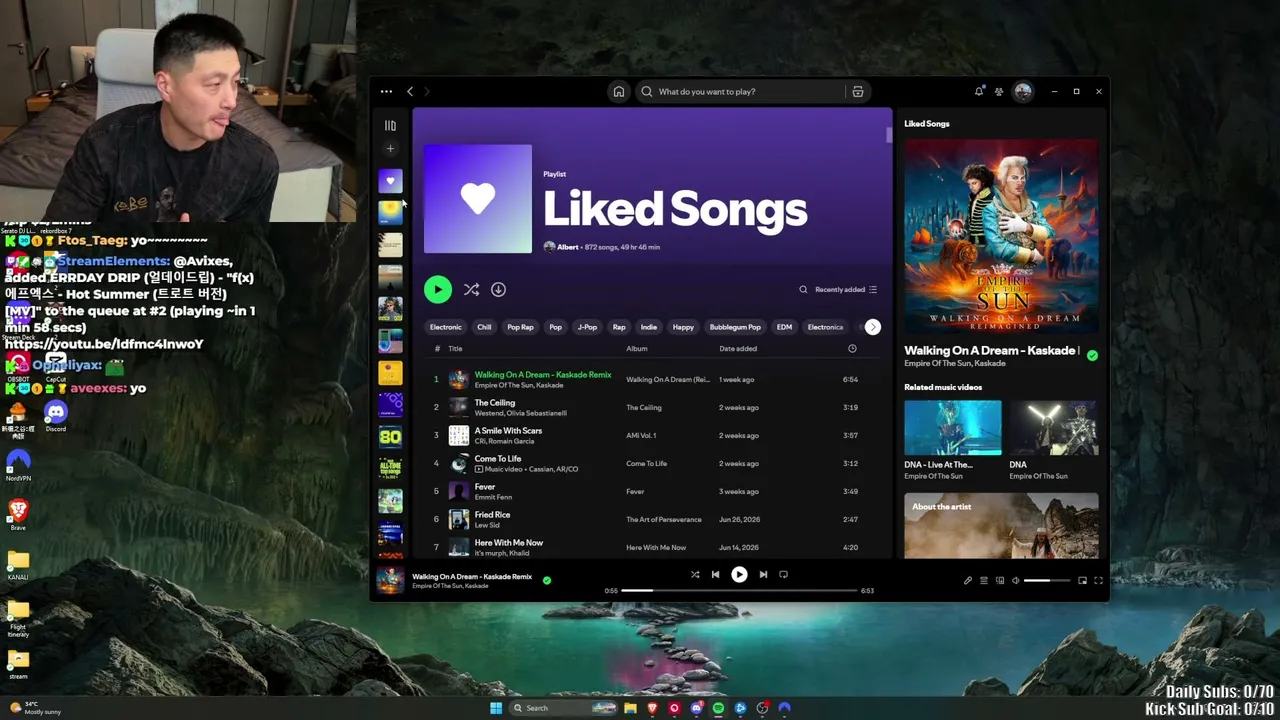
Task: Filter songs by Bubblegum Pop genre
Action: pyautogui.click(x=735, y=327)
